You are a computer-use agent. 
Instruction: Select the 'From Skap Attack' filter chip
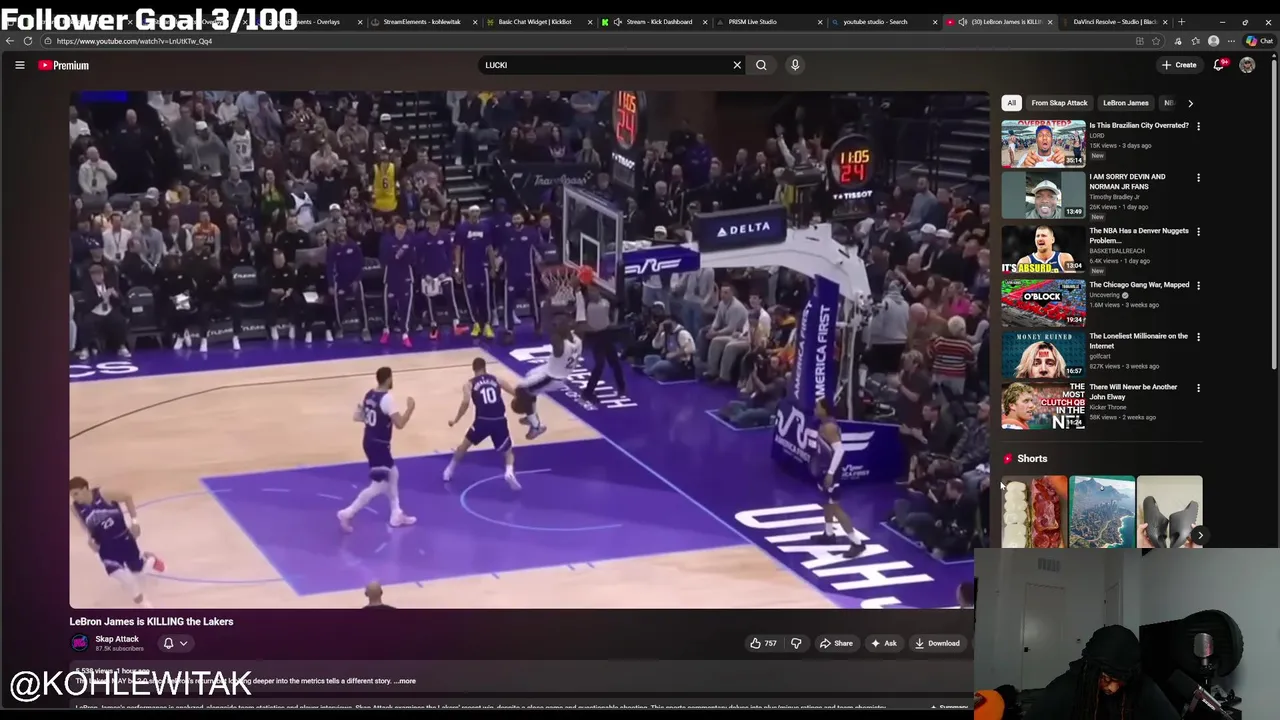click(x=1059, y=103)
